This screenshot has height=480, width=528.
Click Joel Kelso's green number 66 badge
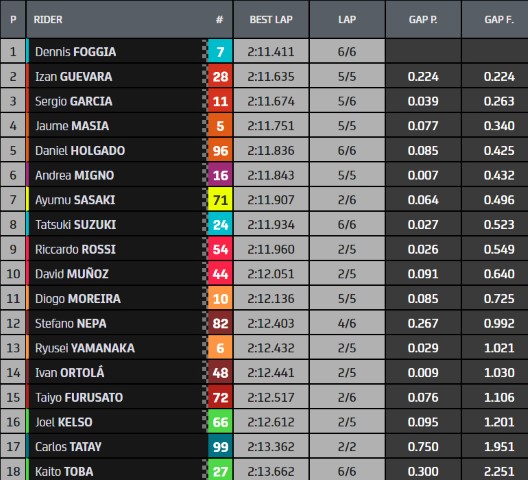(x=220, y=422)
